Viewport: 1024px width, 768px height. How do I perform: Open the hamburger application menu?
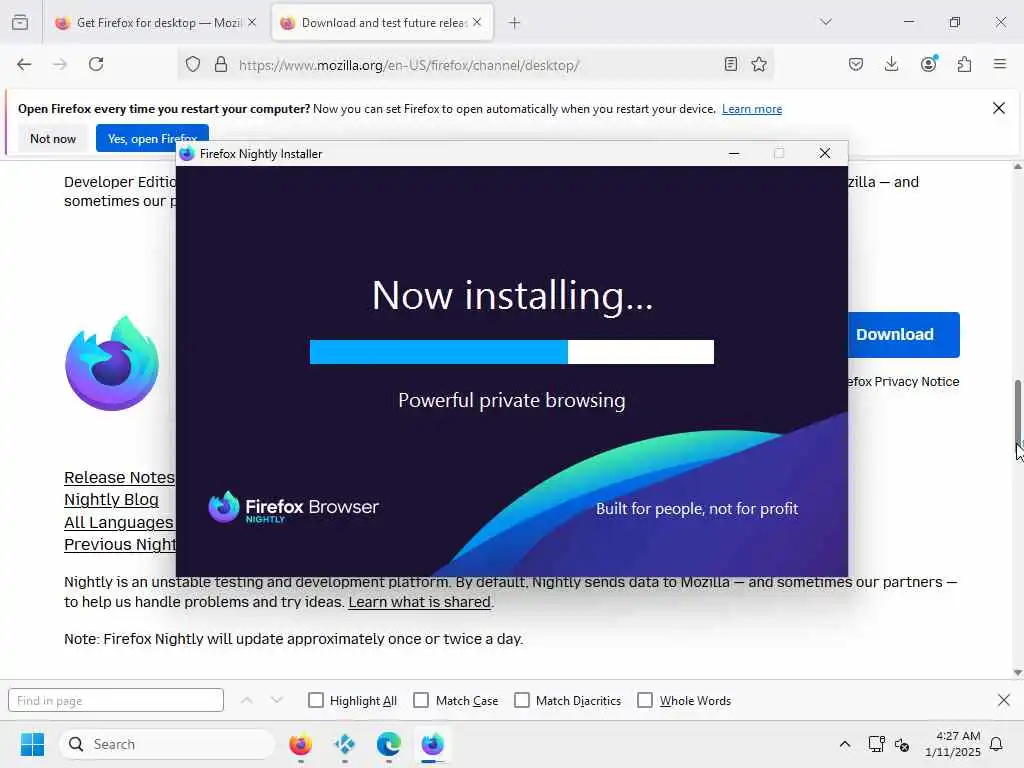tap(1000, 64)
